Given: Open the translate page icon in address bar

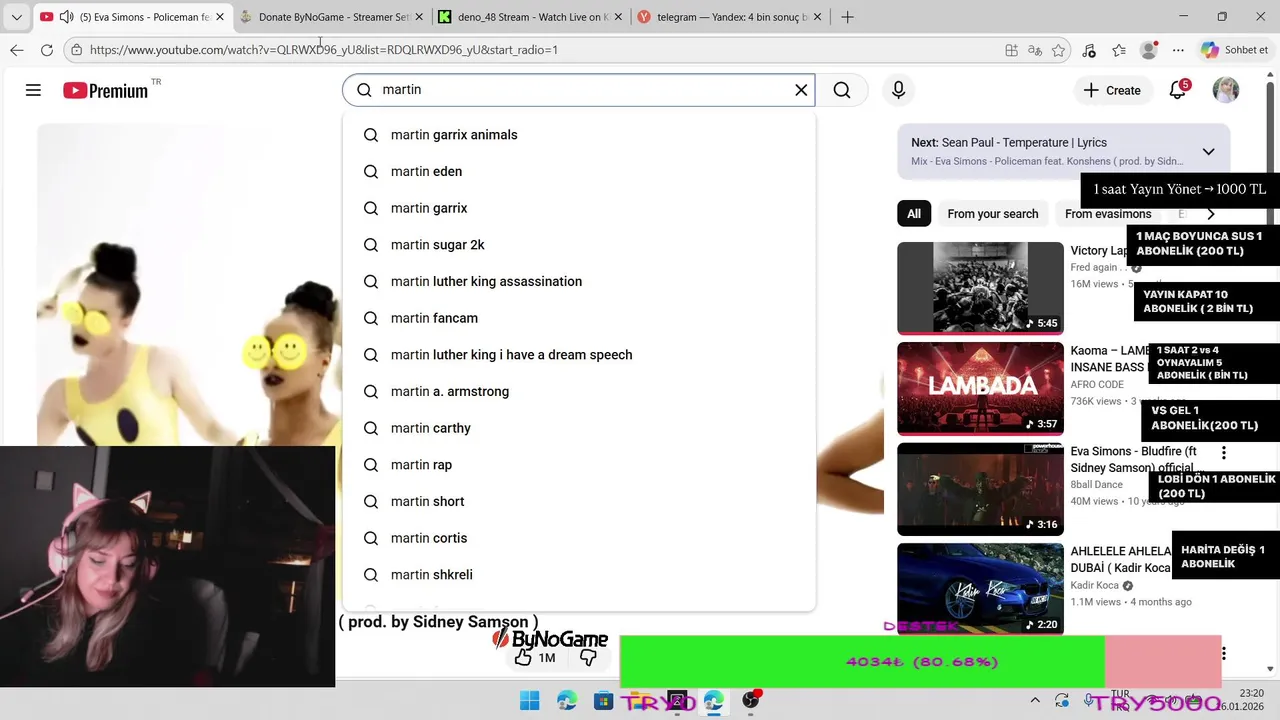Looking at the screenshot, I should (1035, 50).
